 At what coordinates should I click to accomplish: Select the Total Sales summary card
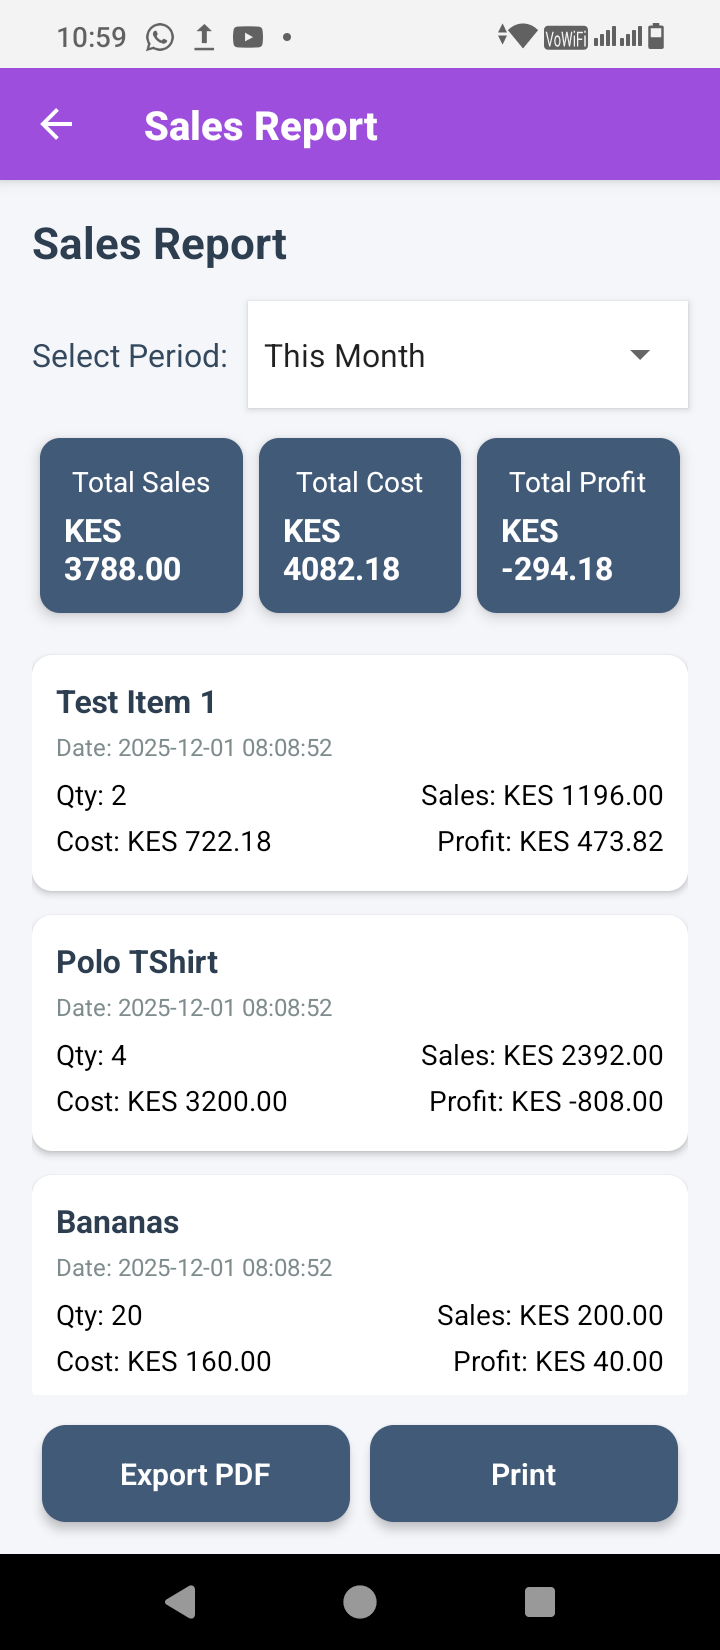click(141, 525)
